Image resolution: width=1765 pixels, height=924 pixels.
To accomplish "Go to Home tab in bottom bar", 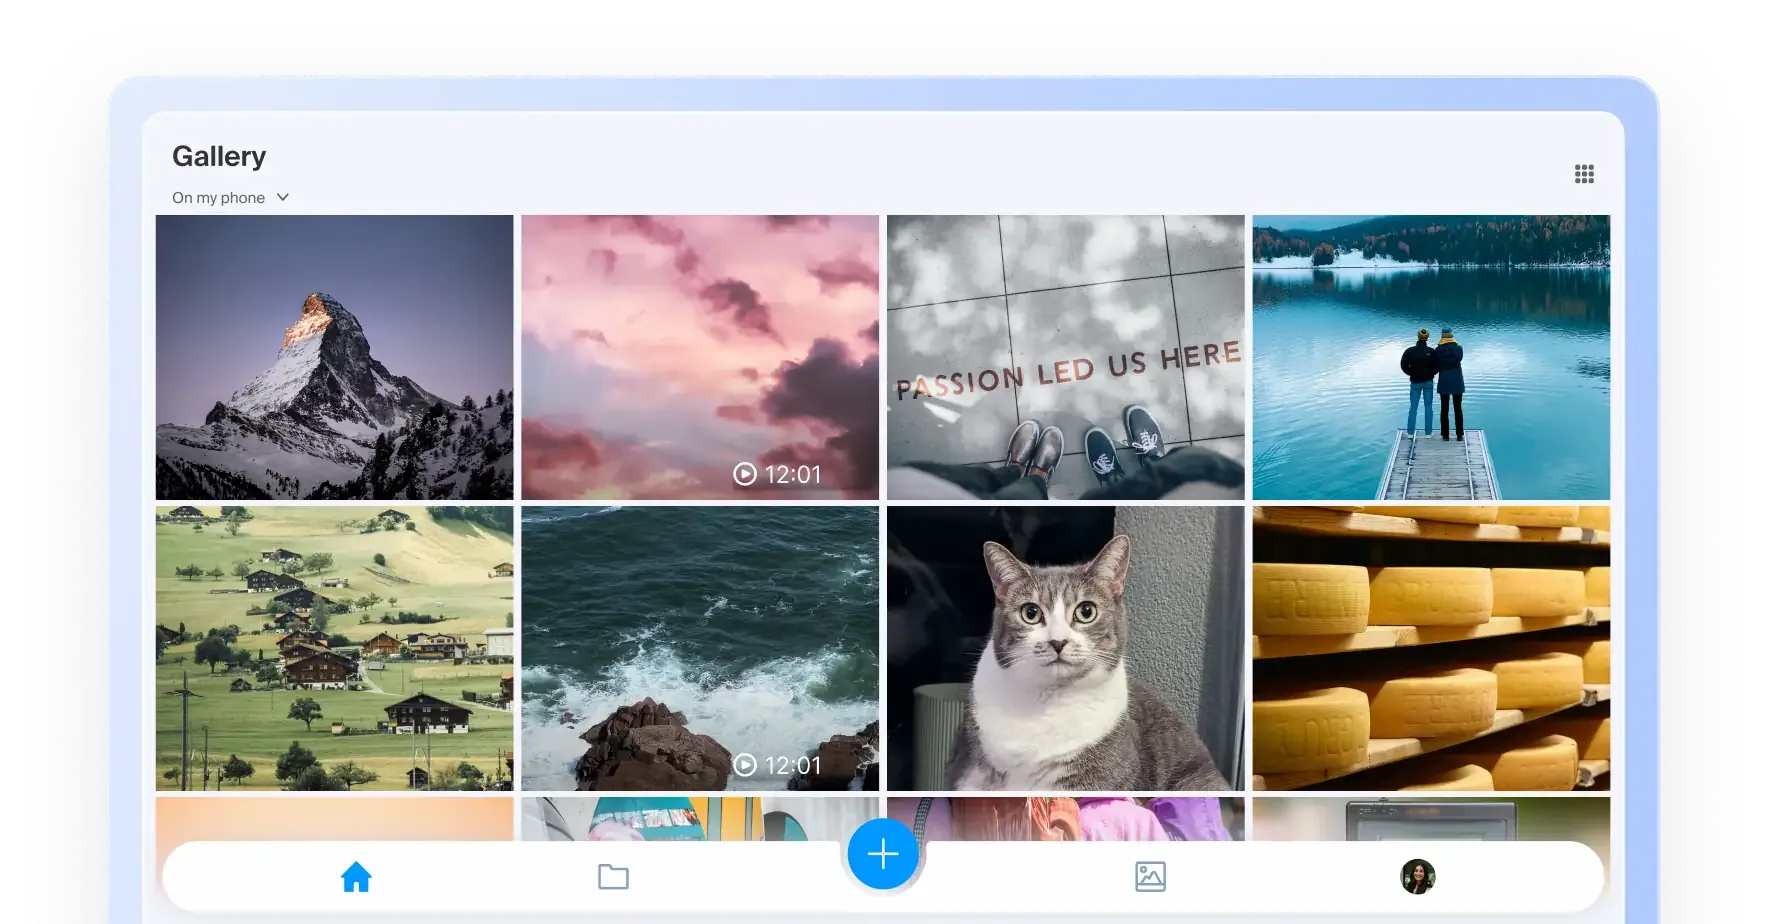I will [356, 877].
